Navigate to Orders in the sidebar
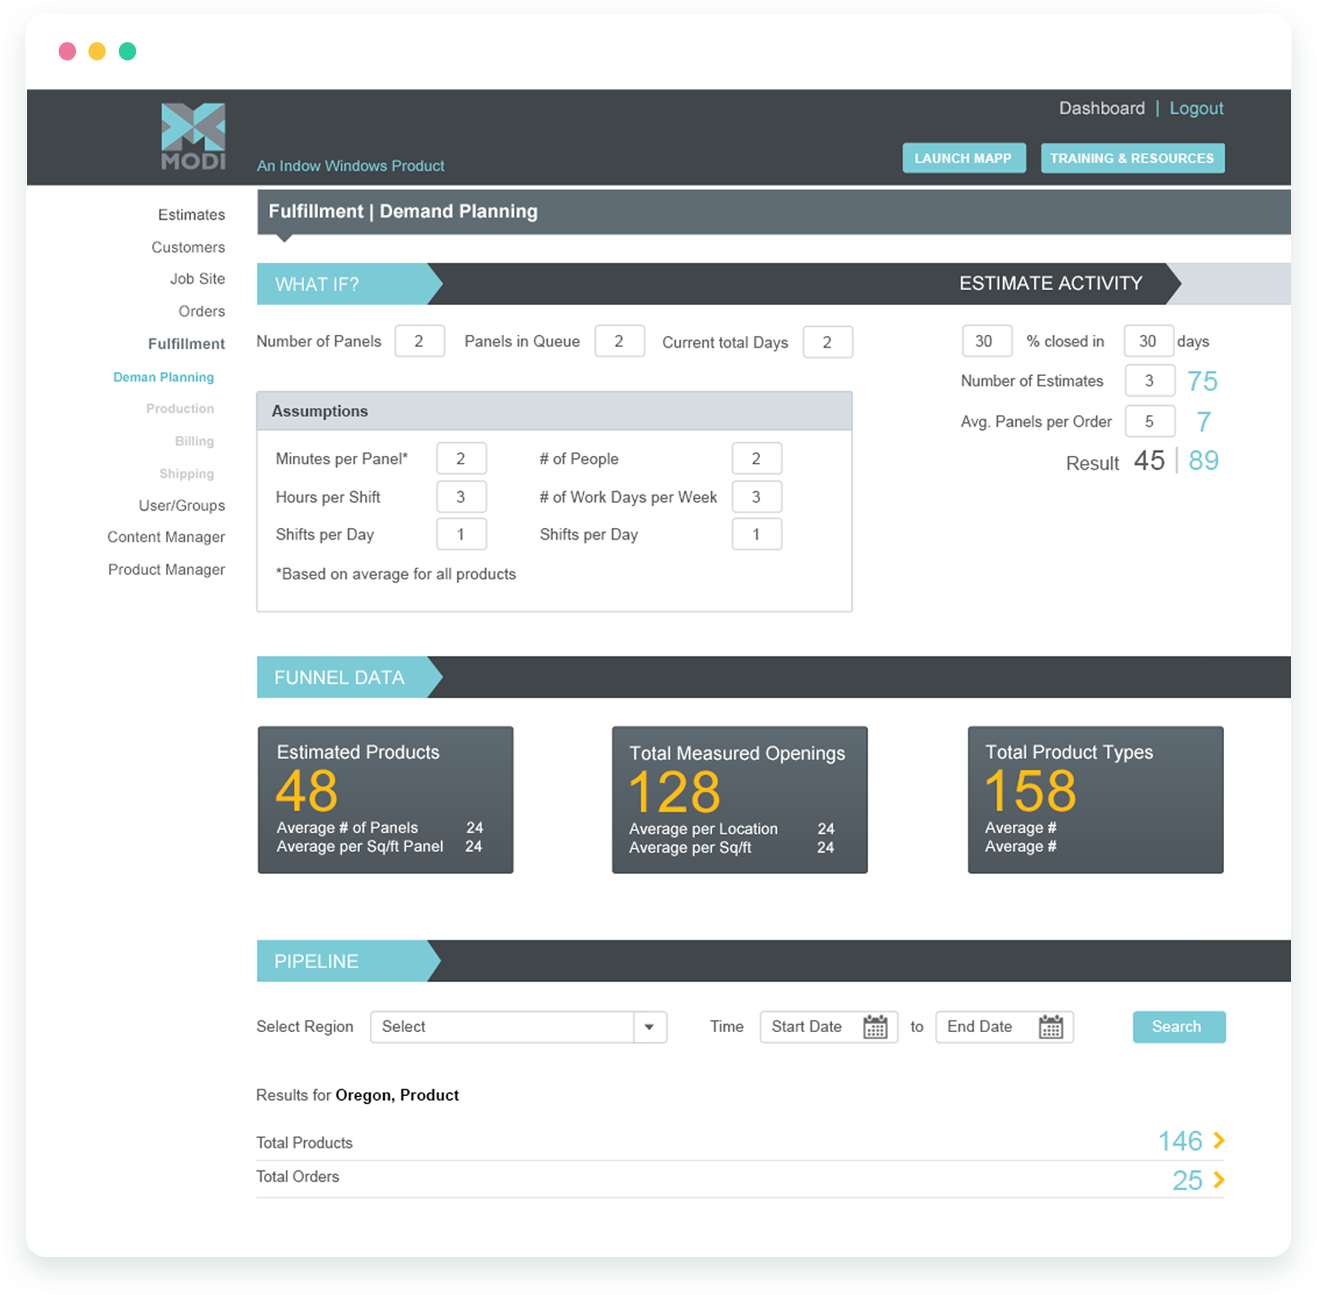The width and height of the screenshot is (1317, 1295). click(x=201, y=311)
